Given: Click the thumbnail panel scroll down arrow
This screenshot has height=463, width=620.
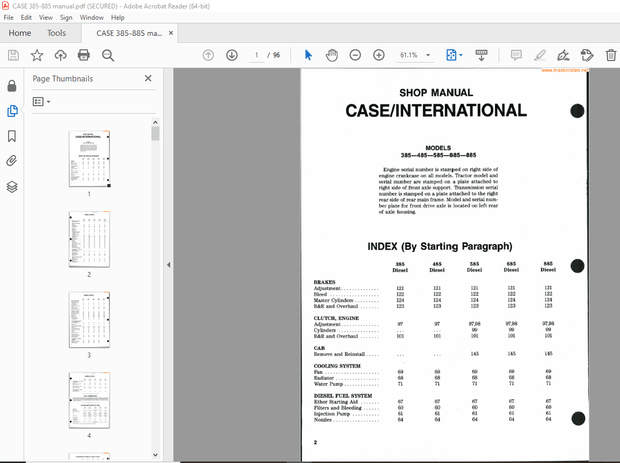Looking at the screenshot, I should click(x=155, y=455).
